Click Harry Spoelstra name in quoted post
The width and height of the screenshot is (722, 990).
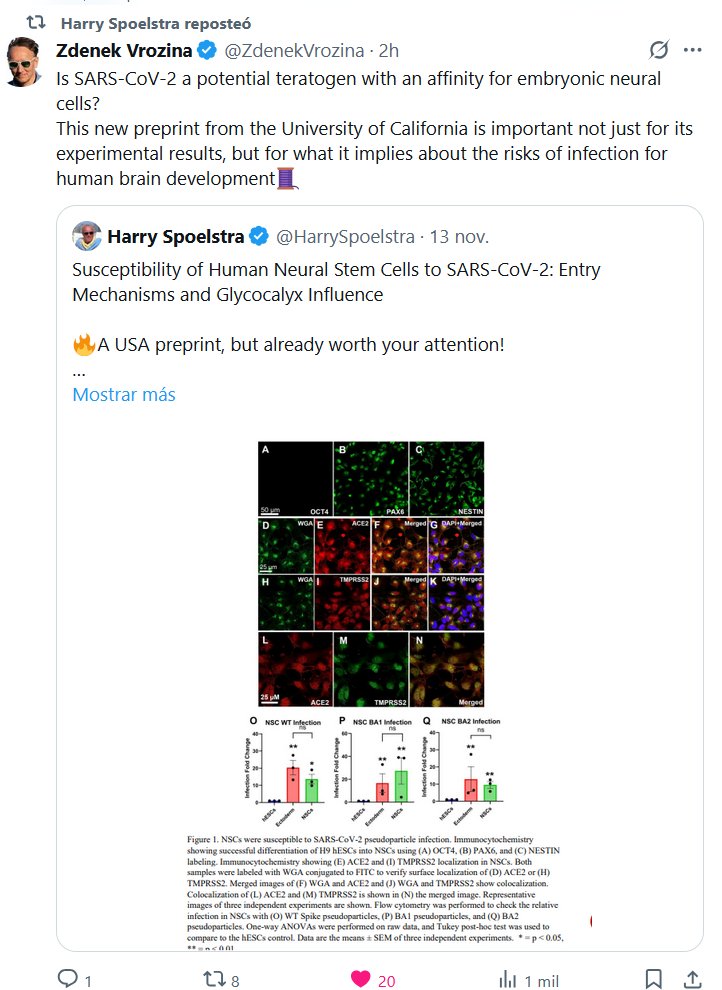175,237
